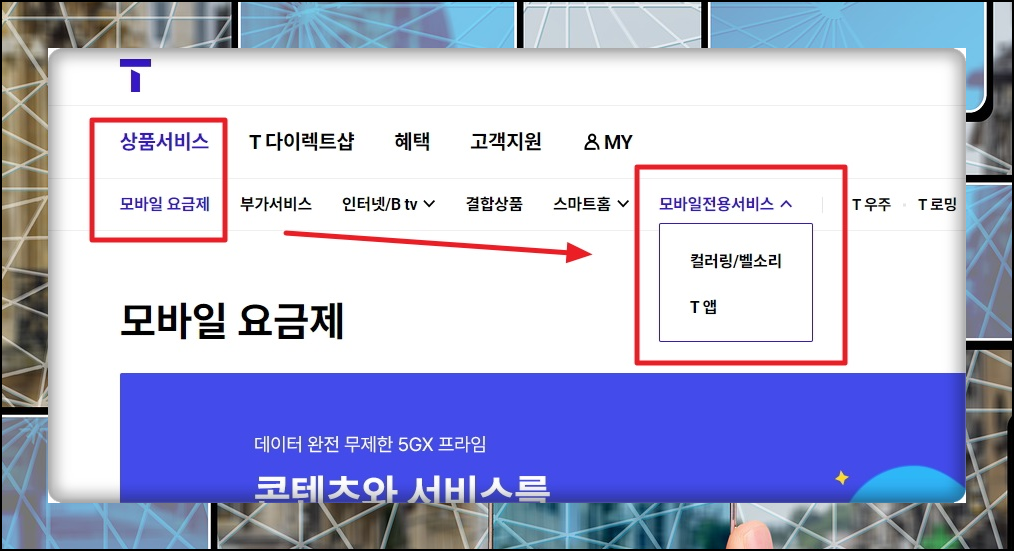The width and height of the screenshot is (1014, 551).
Task: Open the 고객지원 menu
Action: pyautogui.click(x=506, y=142)
